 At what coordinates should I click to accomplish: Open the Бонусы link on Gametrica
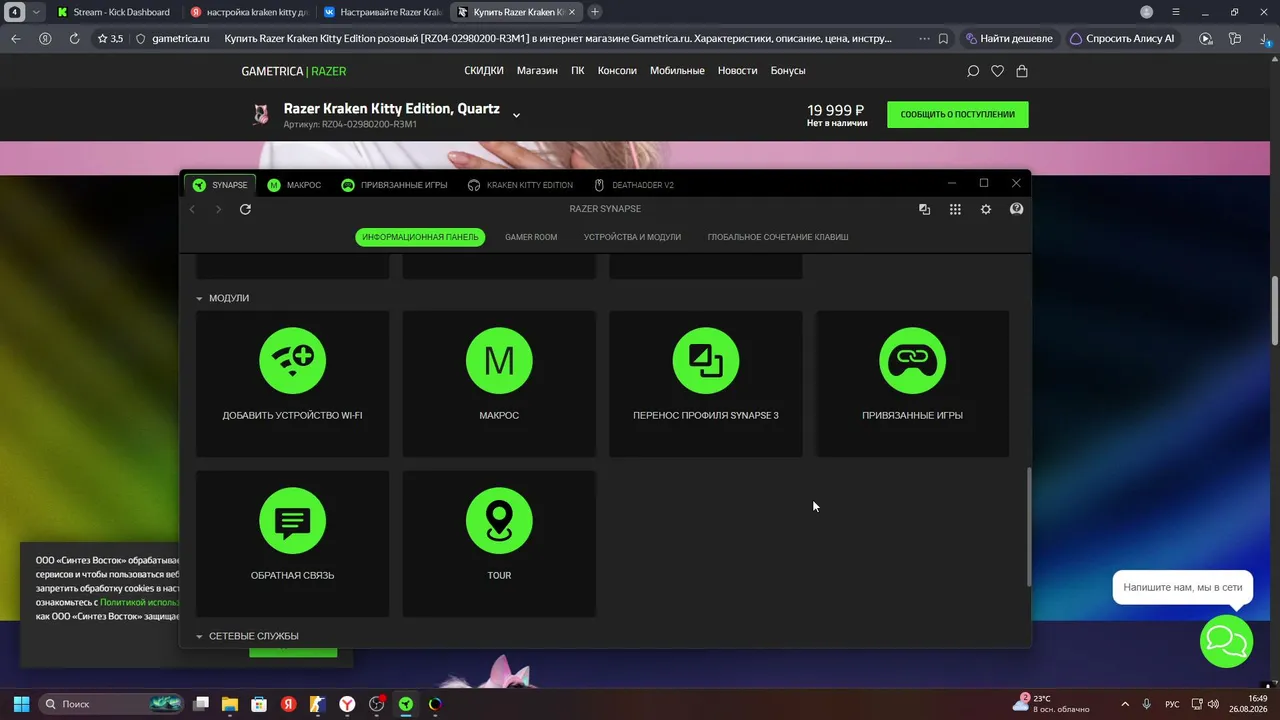788,71
